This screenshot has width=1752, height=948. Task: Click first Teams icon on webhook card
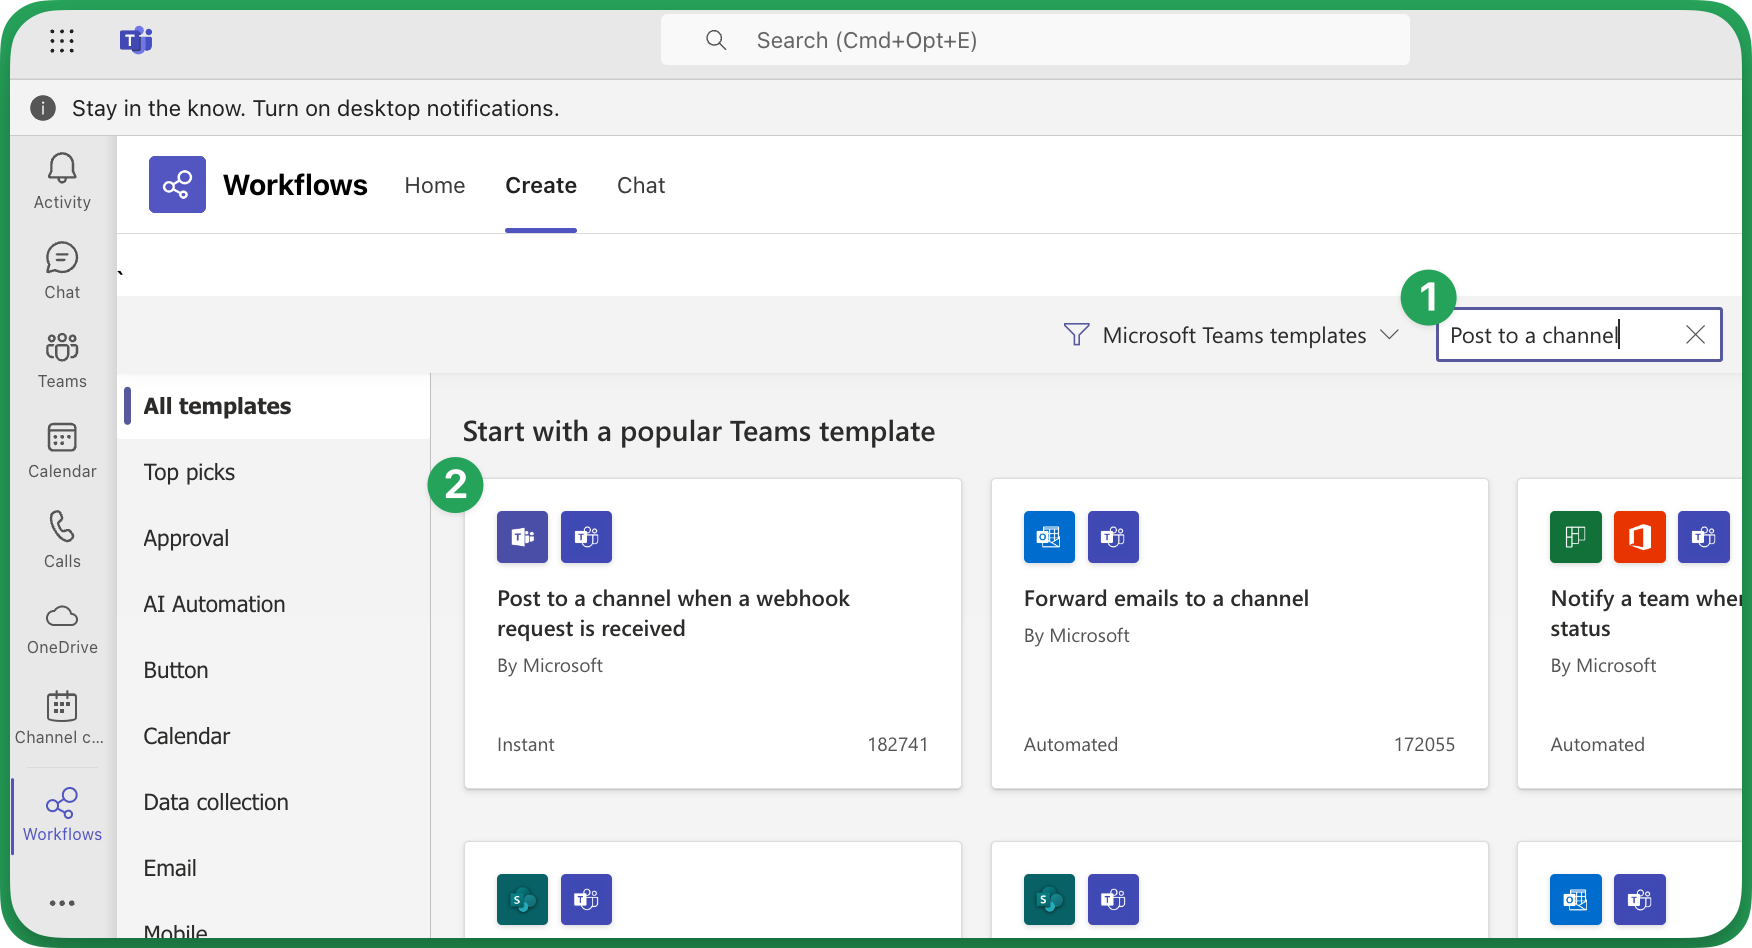(x=522, y=537)
